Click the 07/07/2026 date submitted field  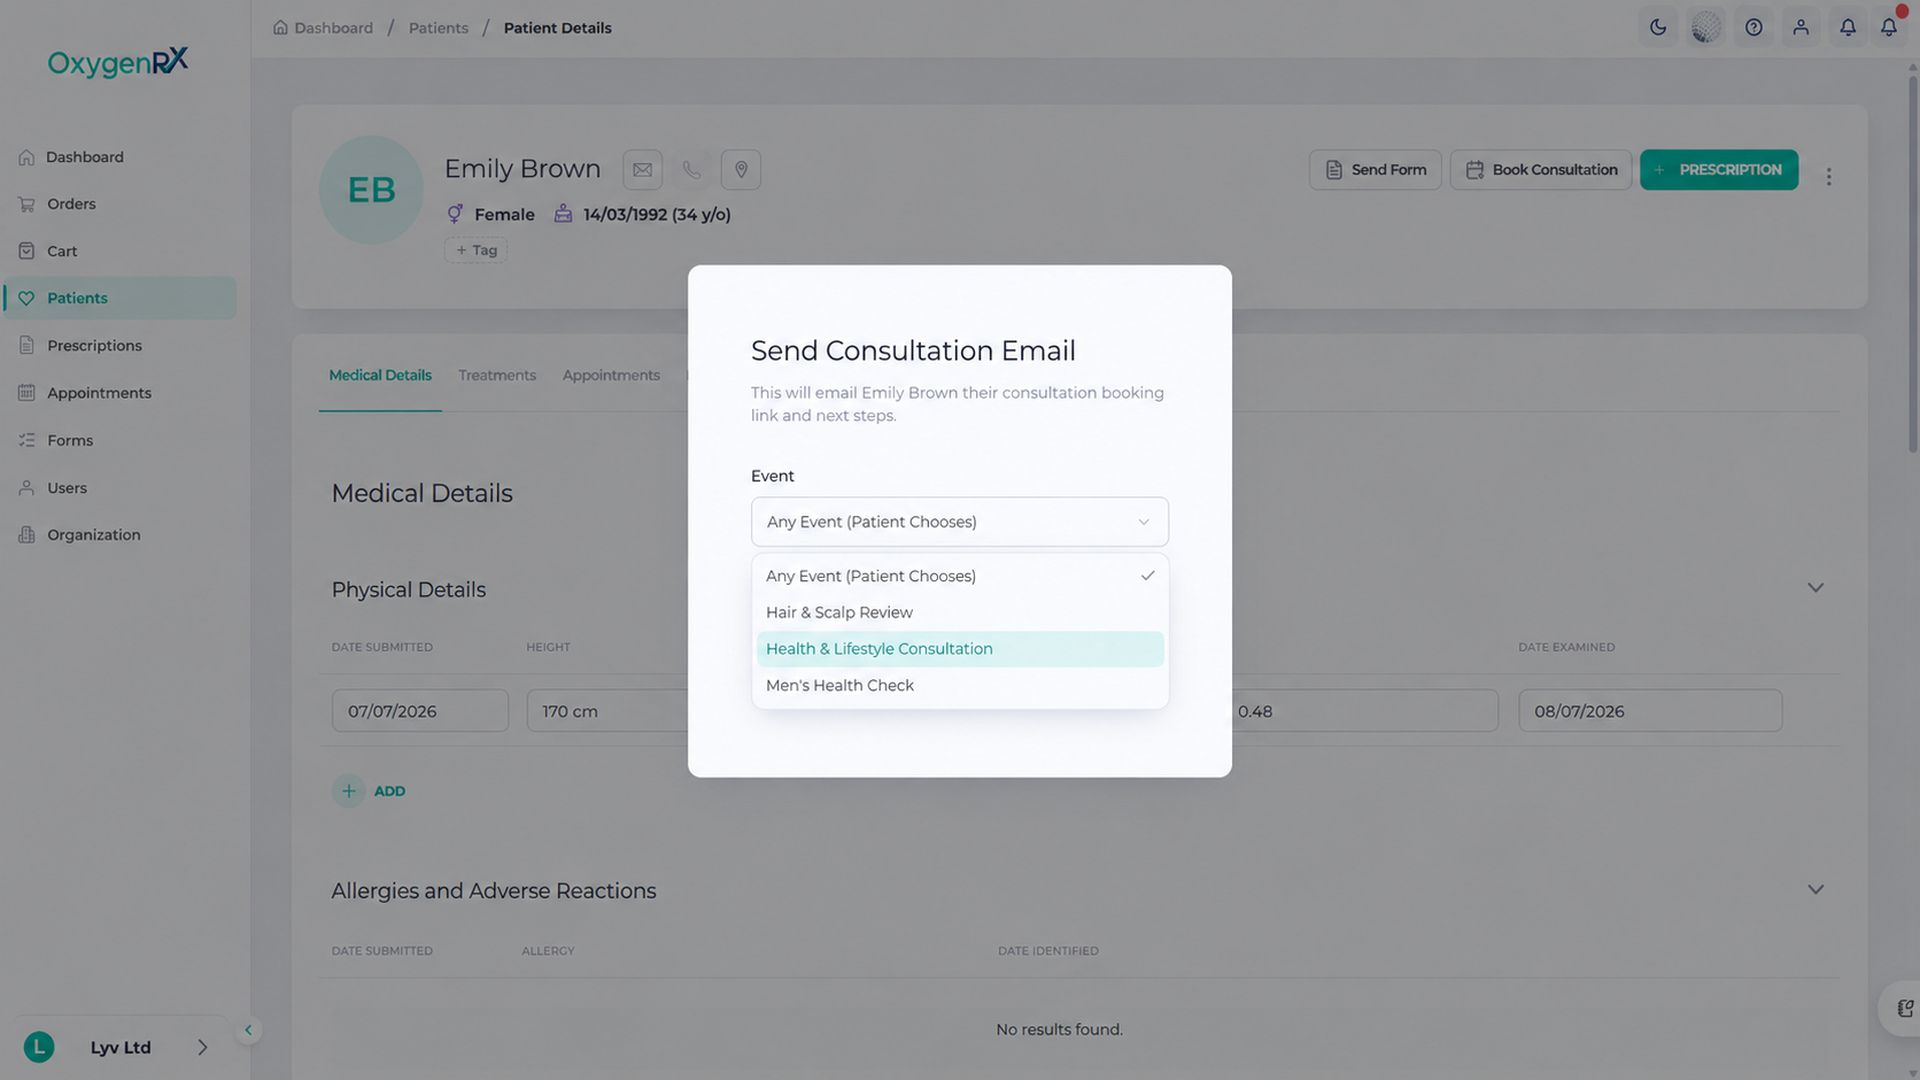coord(420,711)
